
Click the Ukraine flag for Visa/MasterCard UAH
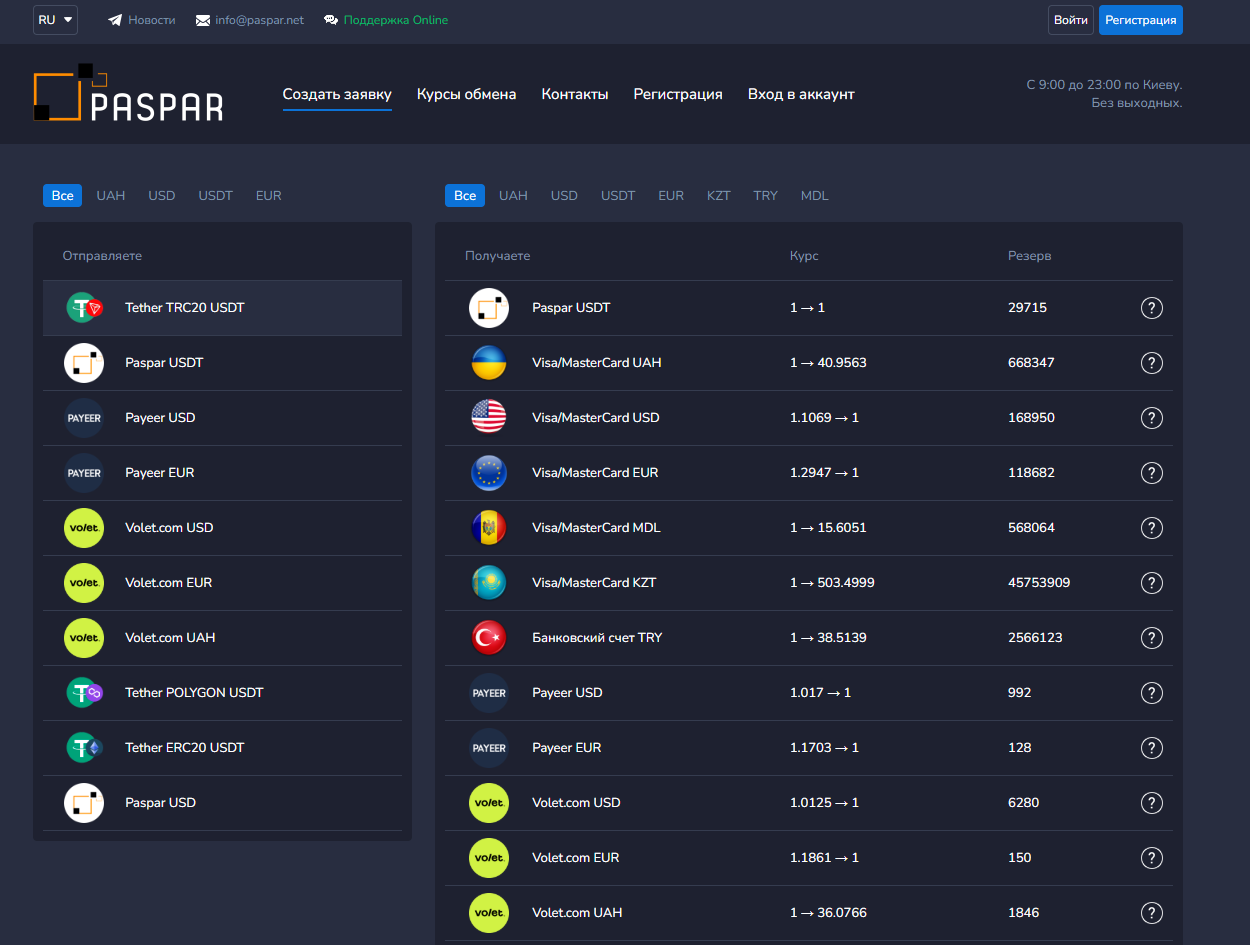pyautogui.click(x=489, y=363)
